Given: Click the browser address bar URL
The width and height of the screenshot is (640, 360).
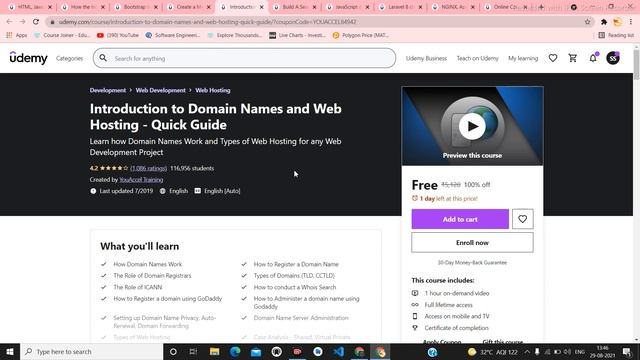Looking at the screenshot, I should (x=207, y=22).
